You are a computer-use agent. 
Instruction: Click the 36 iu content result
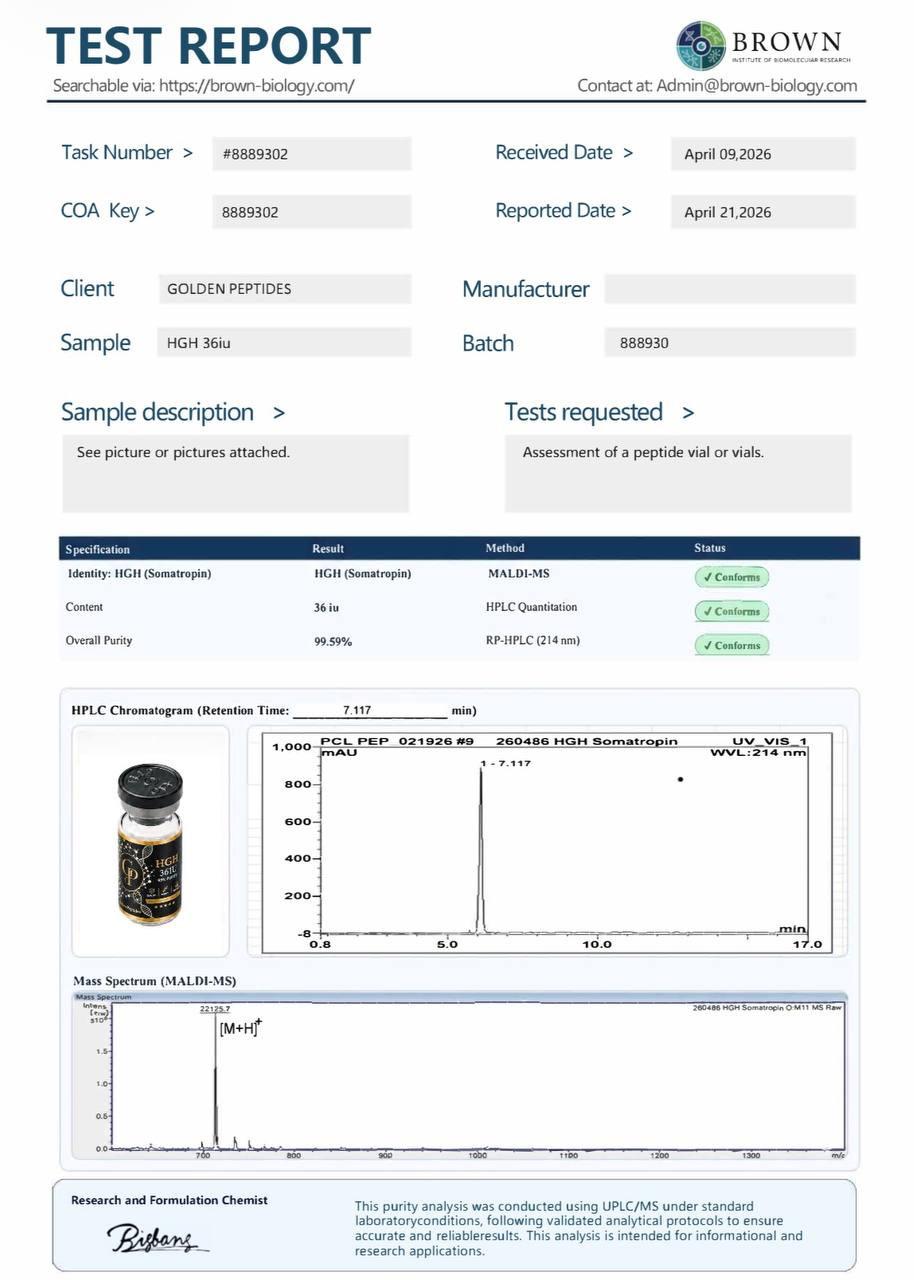click(x=326, y=608)
